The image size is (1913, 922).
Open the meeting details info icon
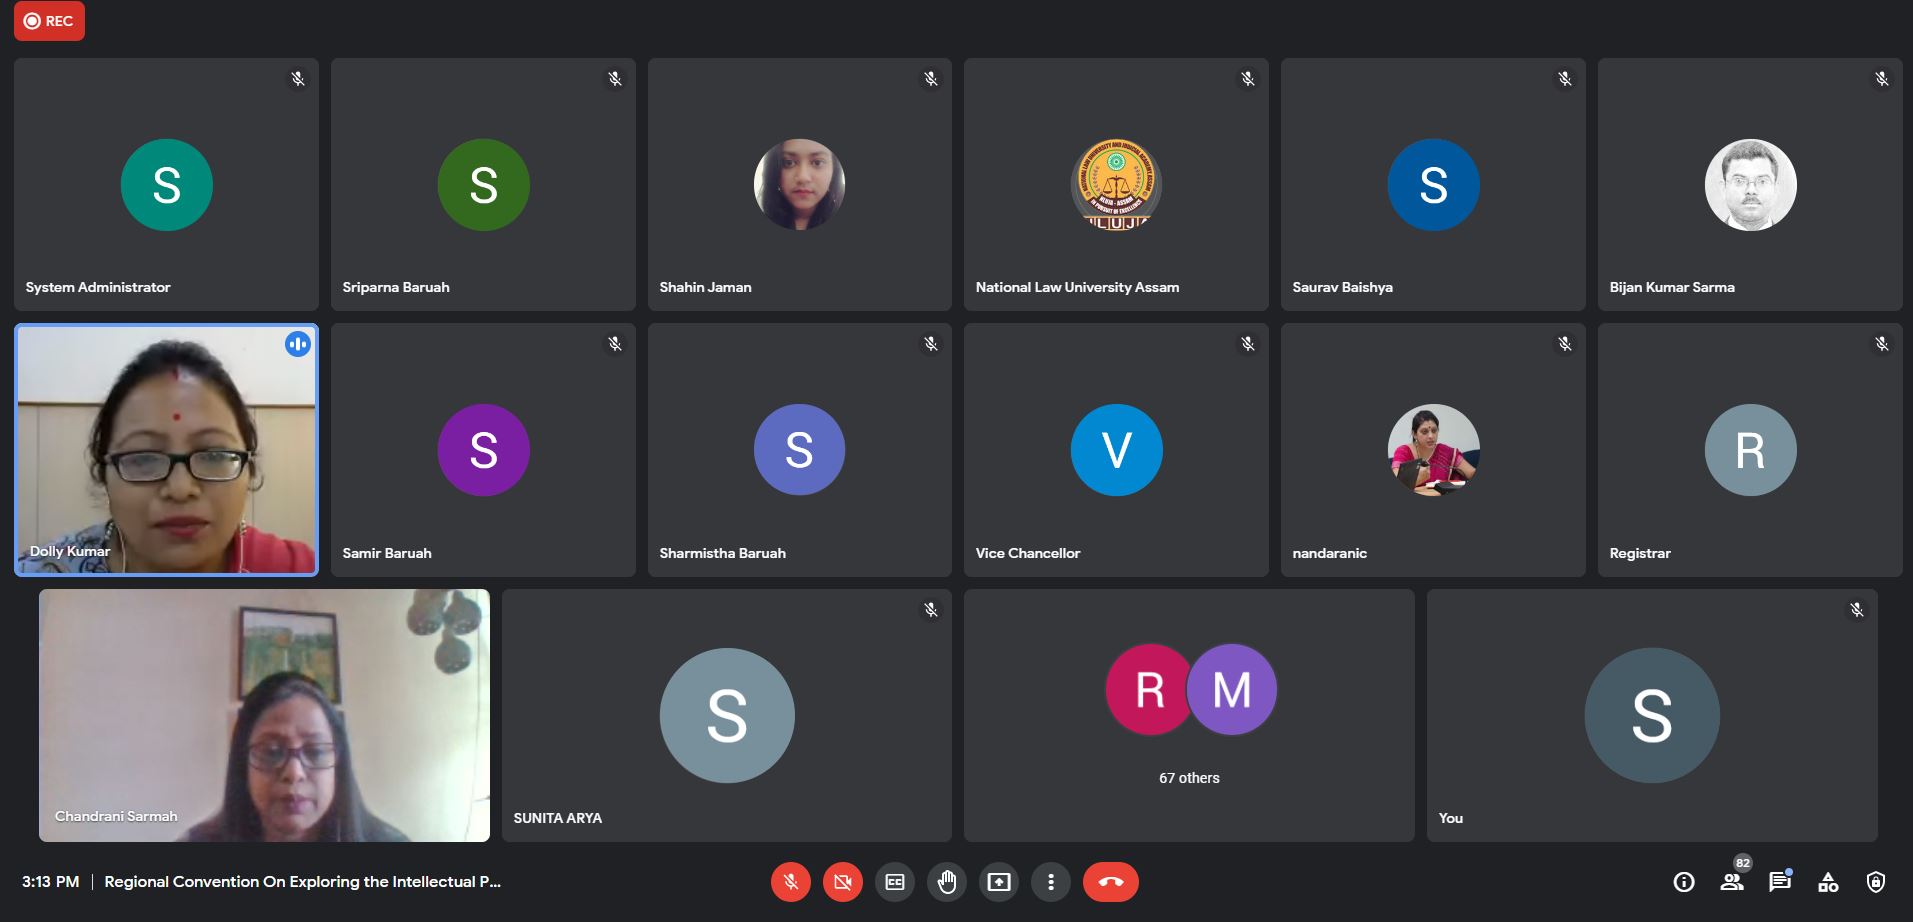coord(1684,882)
